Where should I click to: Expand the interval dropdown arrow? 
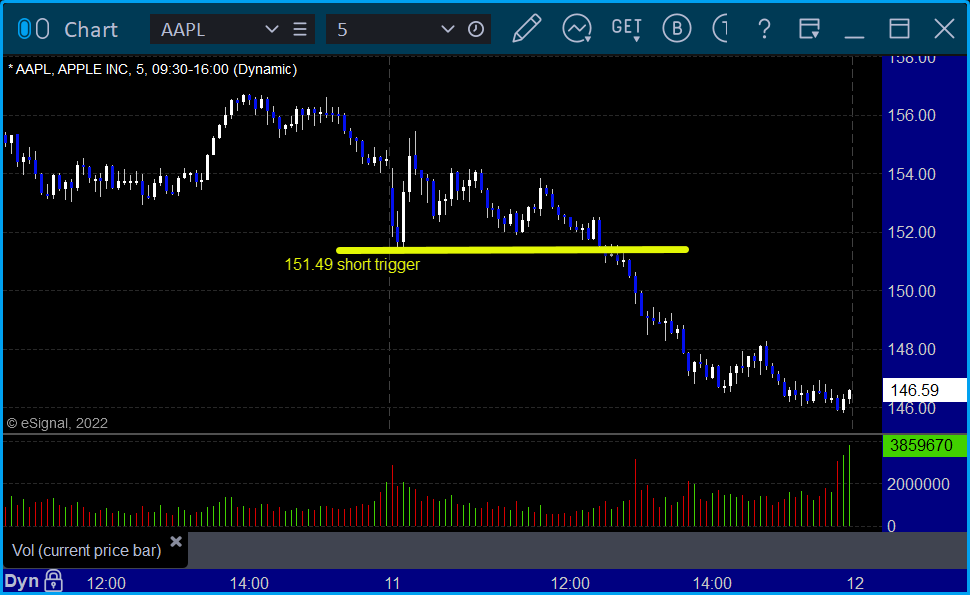click(448, 30)
